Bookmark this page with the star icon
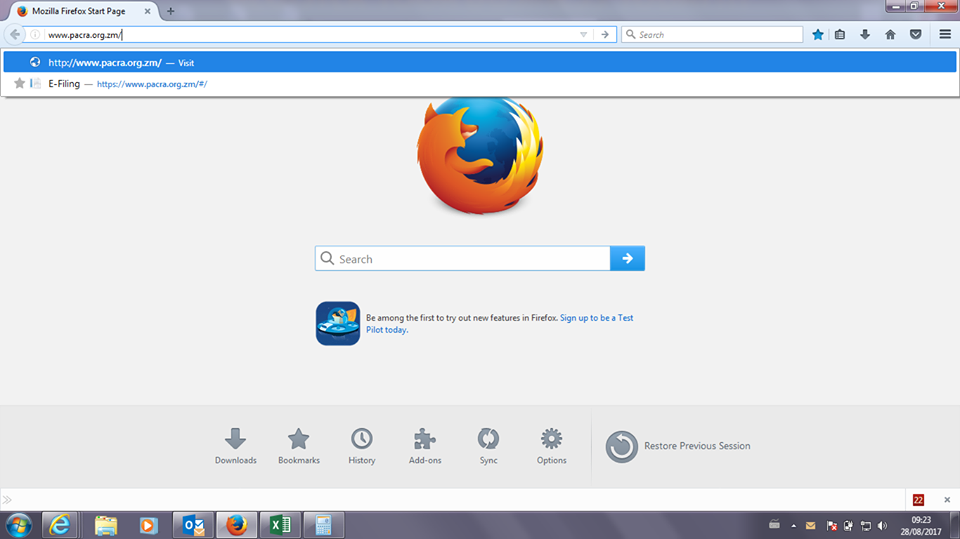 [x=818, y=35]
